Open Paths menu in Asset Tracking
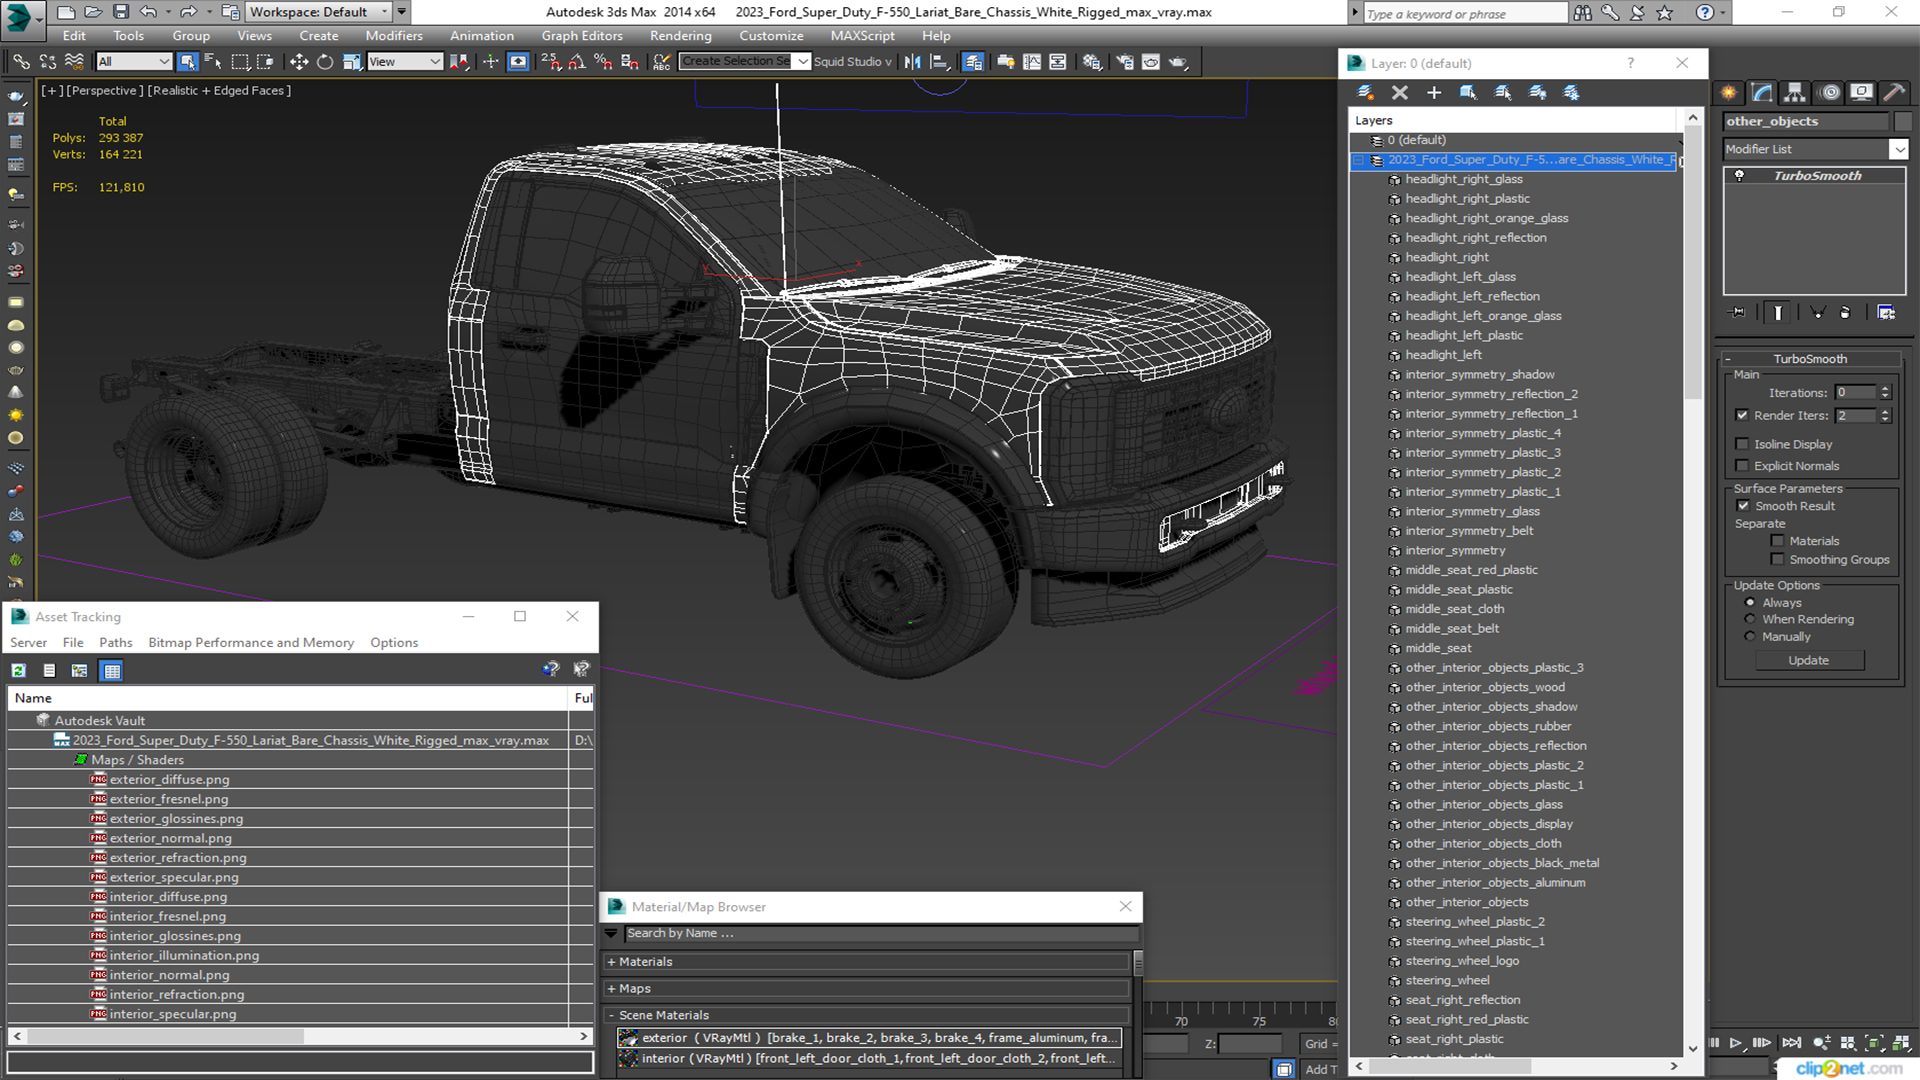Image resolution: width=1920 pixels, height=1080 pixels. 115,643
